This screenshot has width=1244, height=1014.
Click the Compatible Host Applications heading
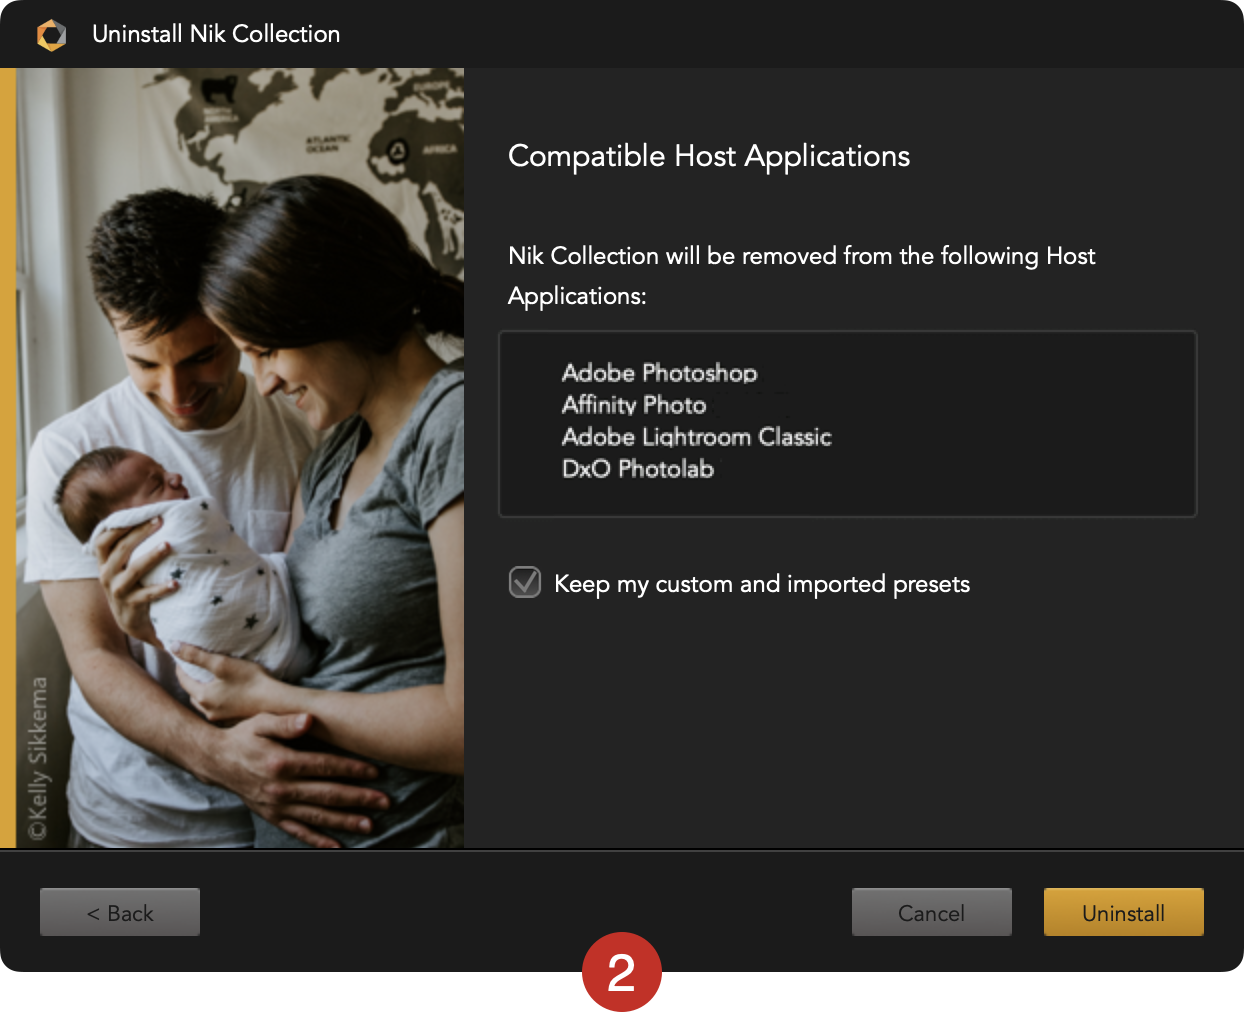[709, 156]
